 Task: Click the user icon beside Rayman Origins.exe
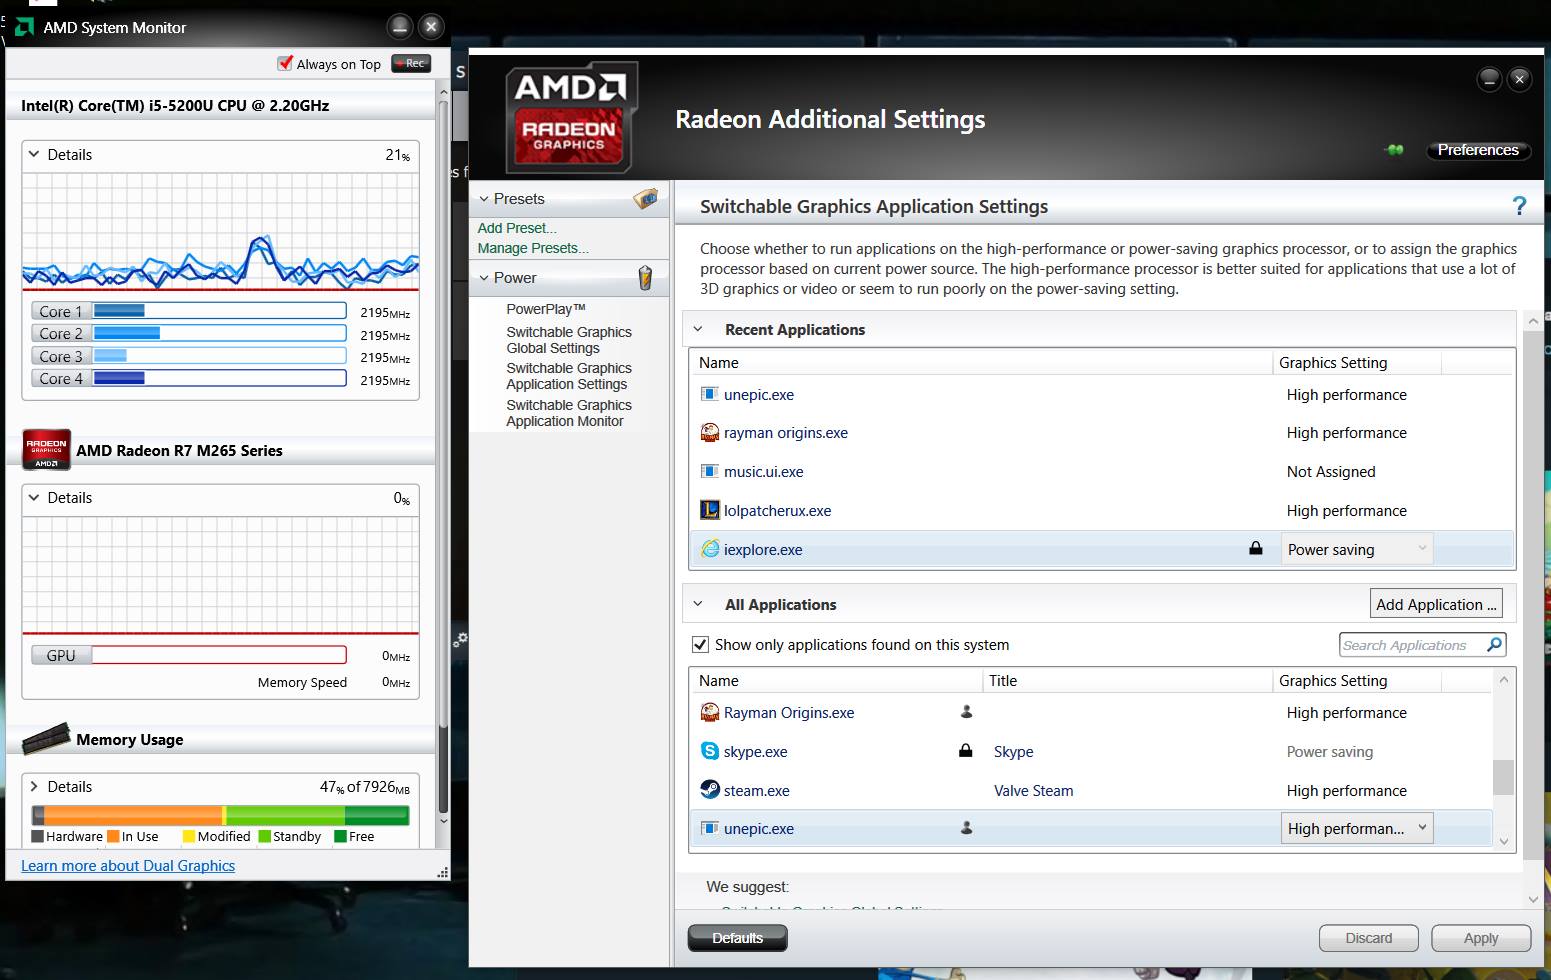pyautogui.click(x=966, y=711)
